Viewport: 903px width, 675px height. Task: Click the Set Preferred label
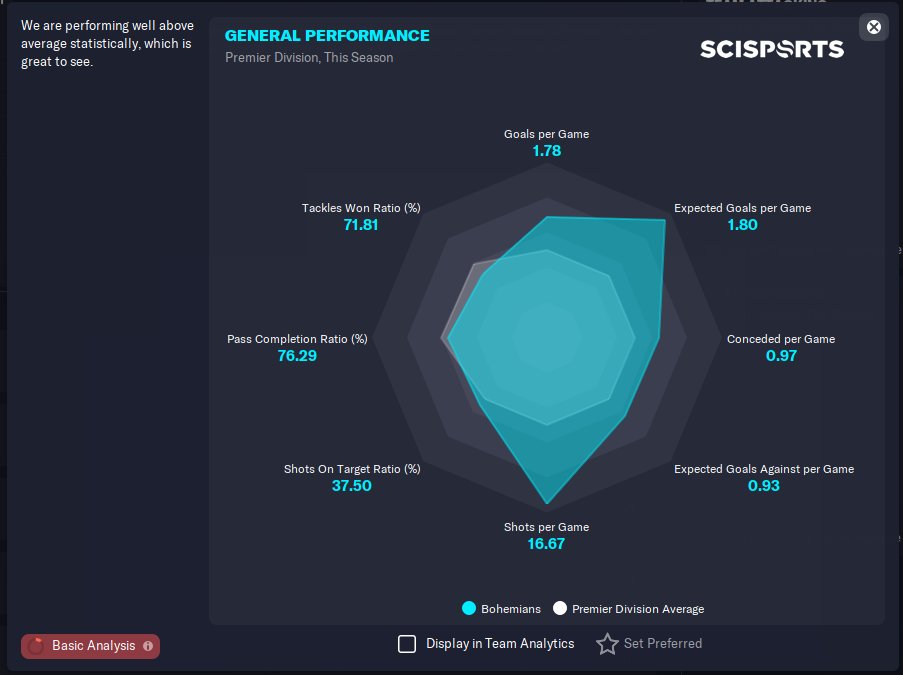click(x=663, y=643)
